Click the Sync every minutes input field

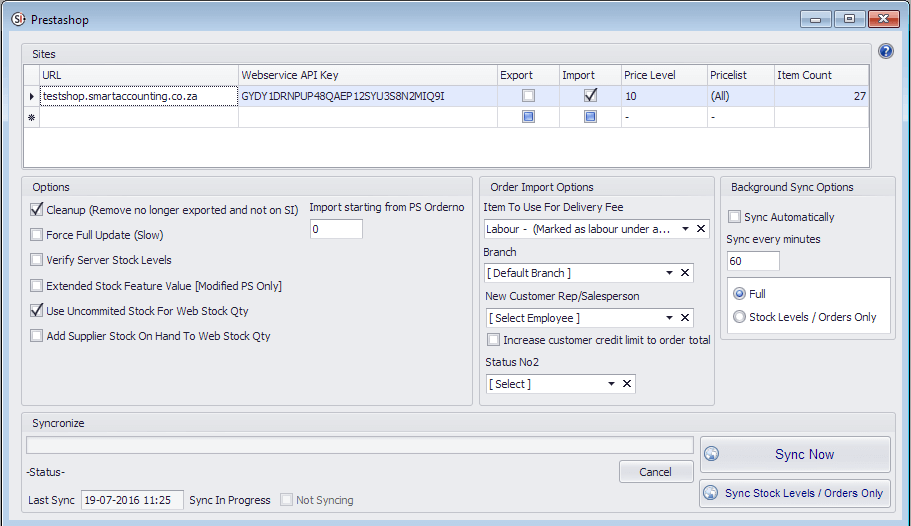click(753, 261)
